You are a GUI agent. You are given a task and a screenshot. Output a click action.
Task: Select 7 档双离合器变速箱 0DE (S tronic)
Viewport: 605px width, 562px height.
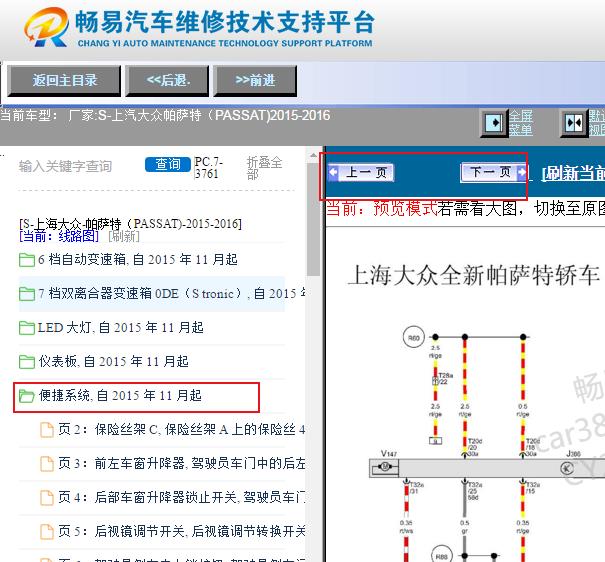(x=171, y=294)
